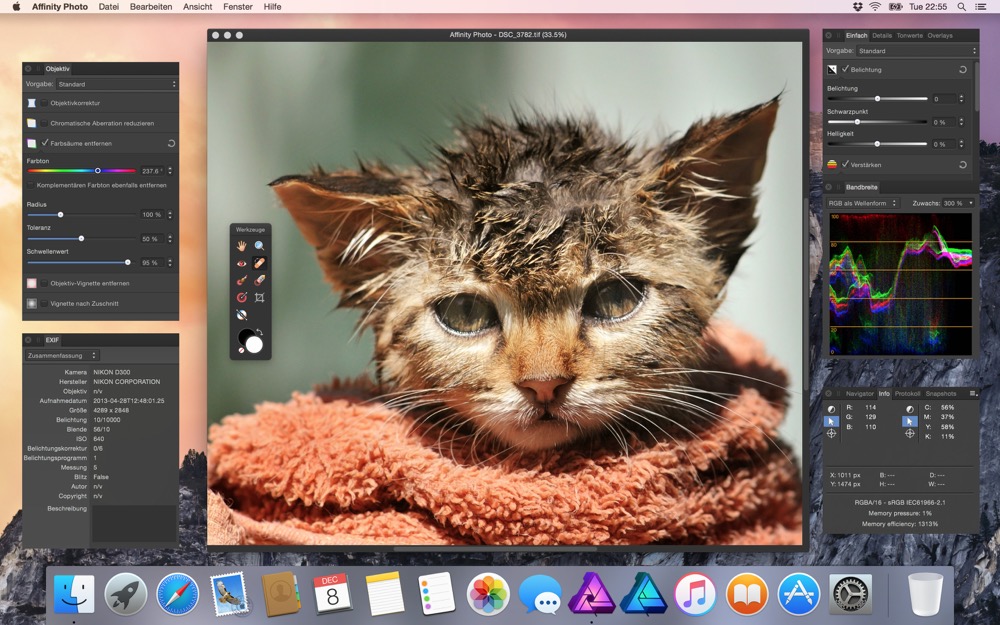Reset the Farbsäume entfernen settings

(x=171, y=144)
